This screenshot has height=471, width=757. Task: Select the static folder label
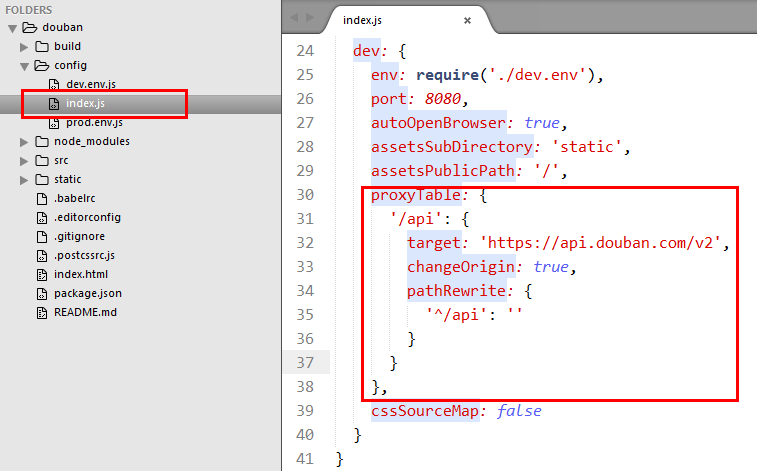pyautogui.click(x=68, y=180)
